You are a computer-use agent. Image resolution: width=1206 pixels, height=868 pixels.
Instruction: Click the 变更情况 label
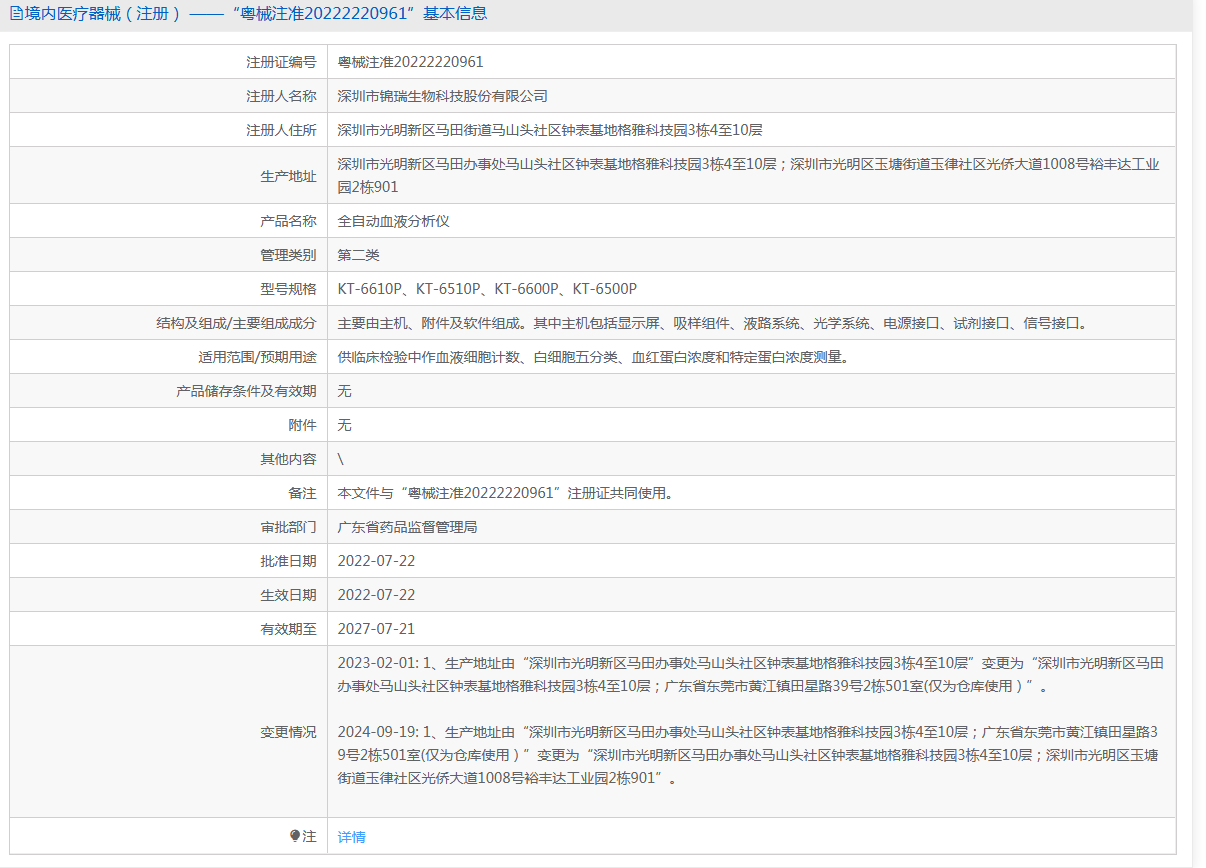pyautogui.click(x=289, y=732)
